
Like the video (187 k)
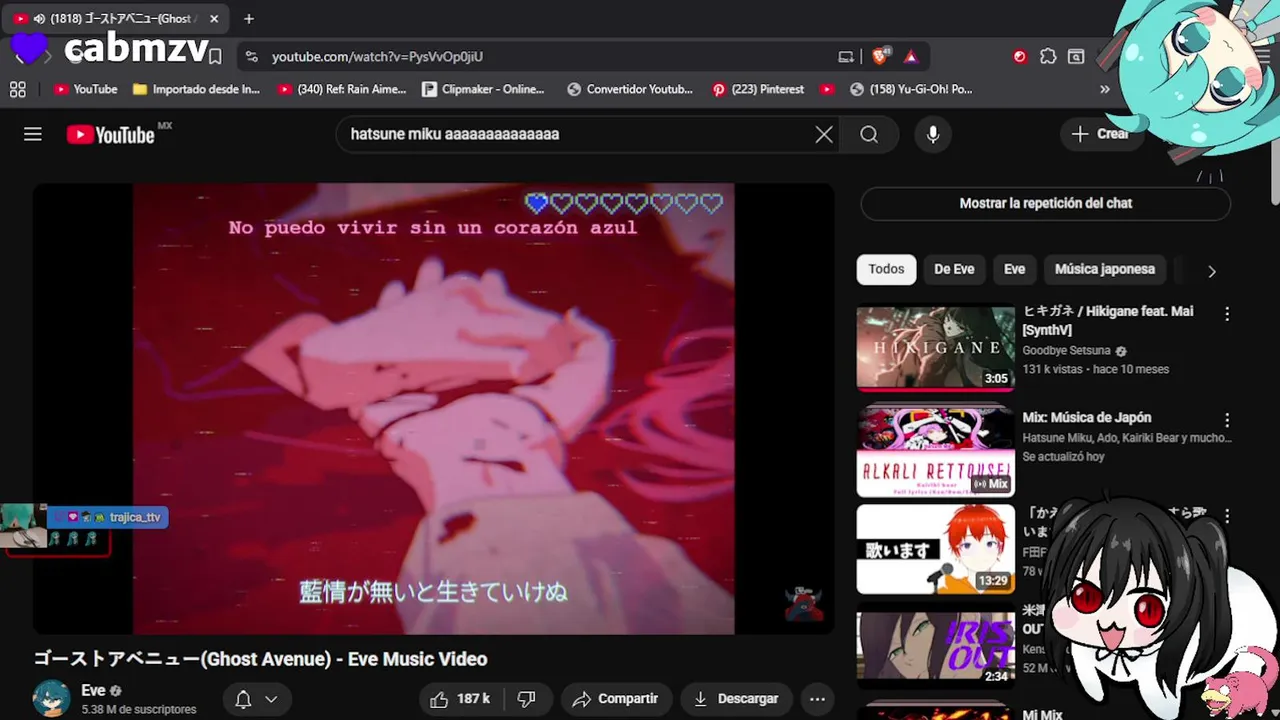tap(462, 699)
